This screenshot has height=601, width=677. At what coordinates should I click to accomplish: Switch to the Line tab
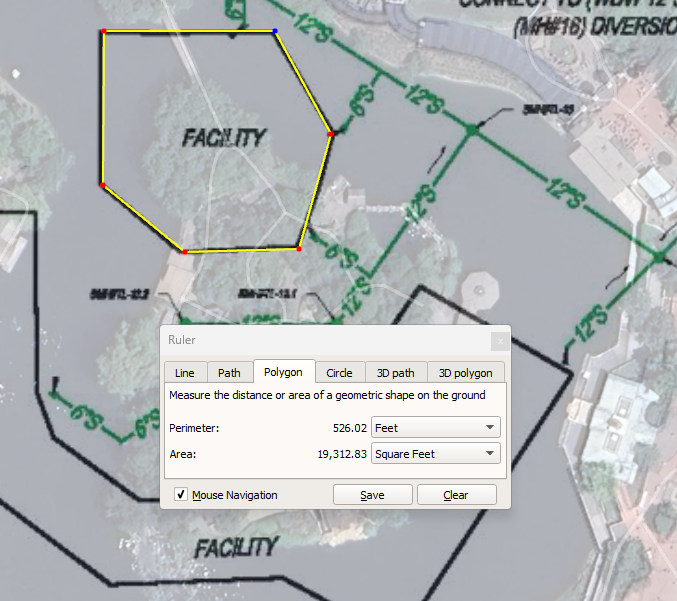tap(185, 373)
